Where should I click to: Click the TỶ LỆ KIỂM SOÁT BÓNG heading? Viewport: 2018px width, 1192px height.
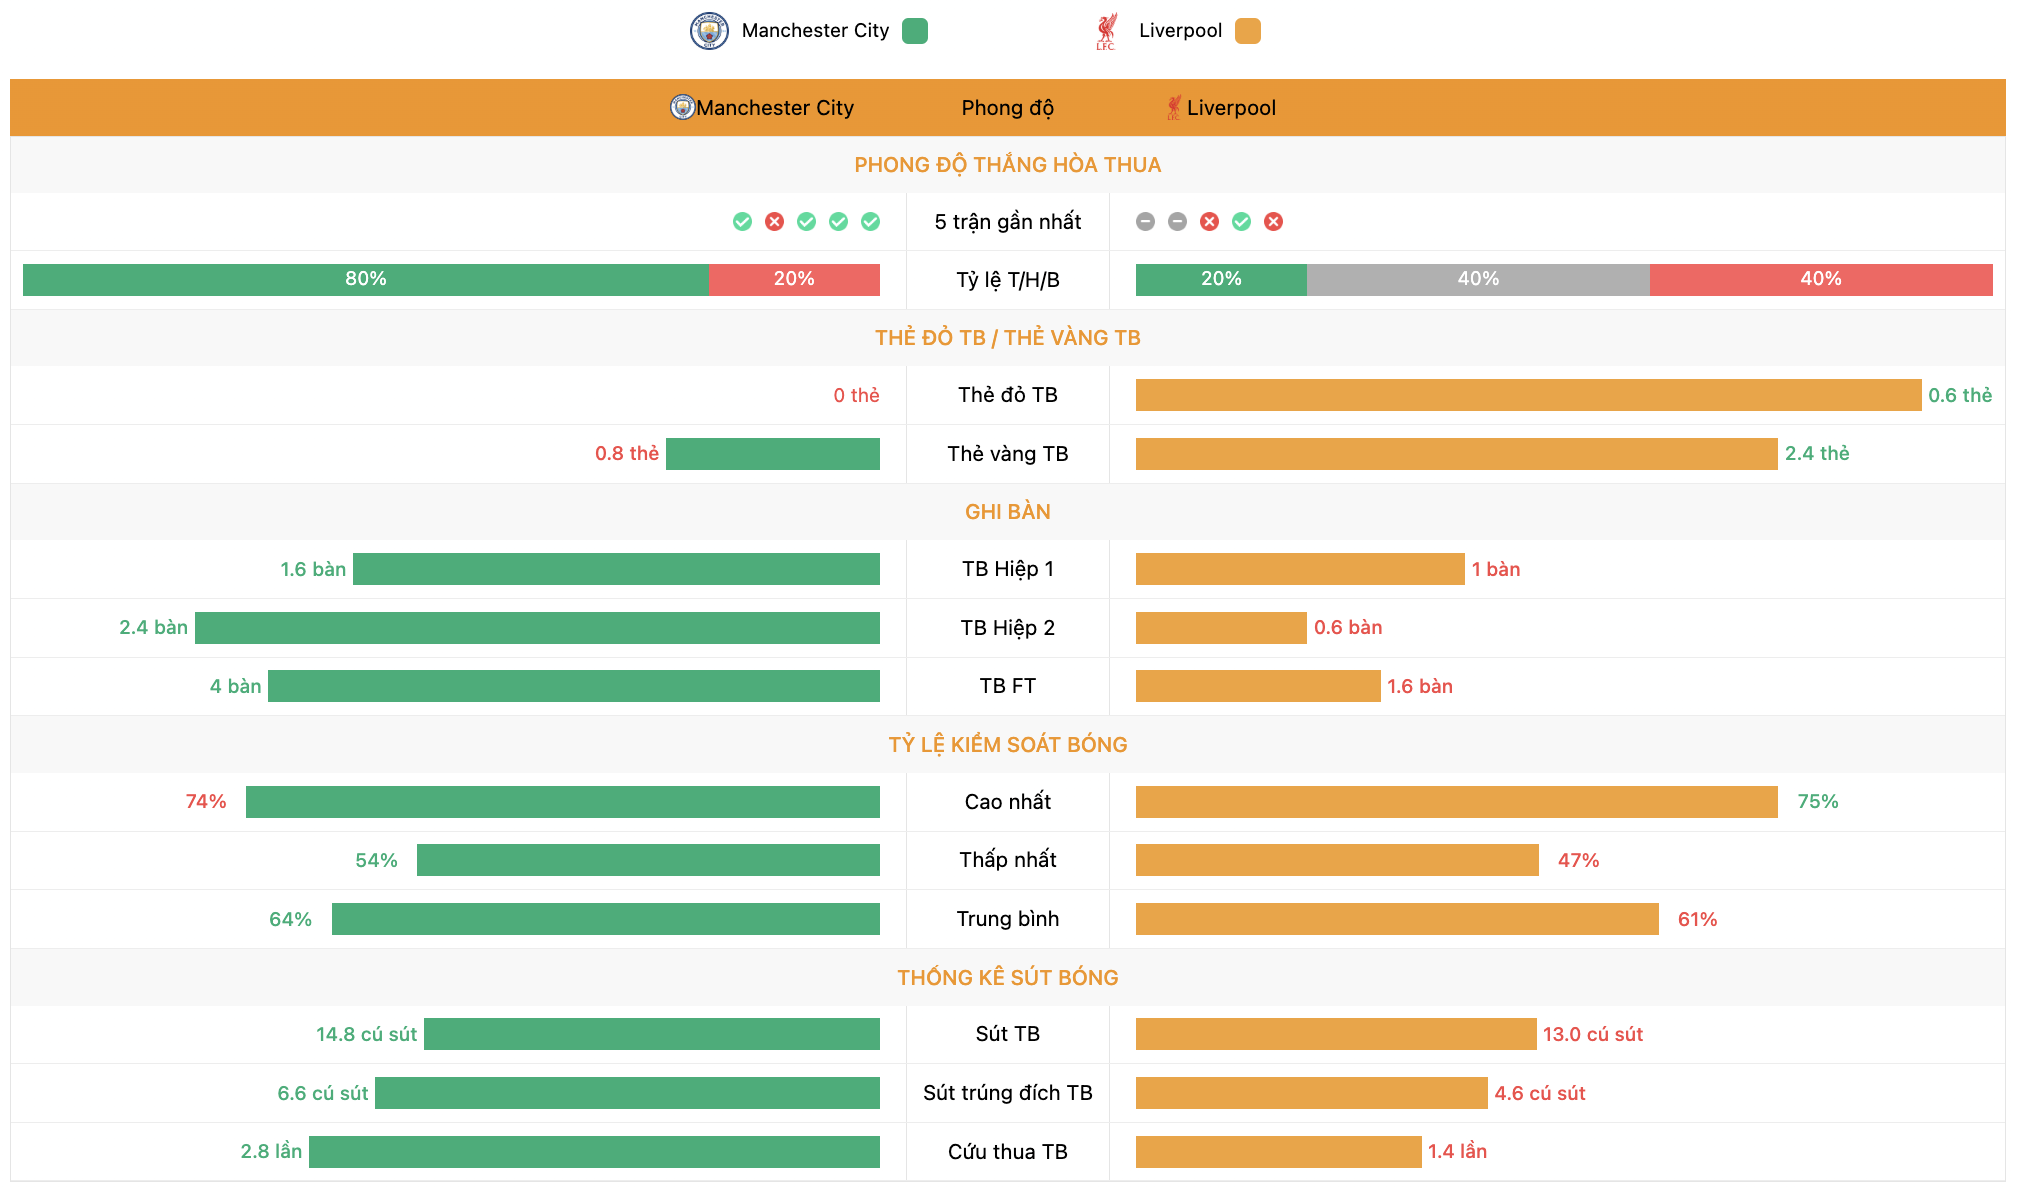click(x=1007, y=745)
